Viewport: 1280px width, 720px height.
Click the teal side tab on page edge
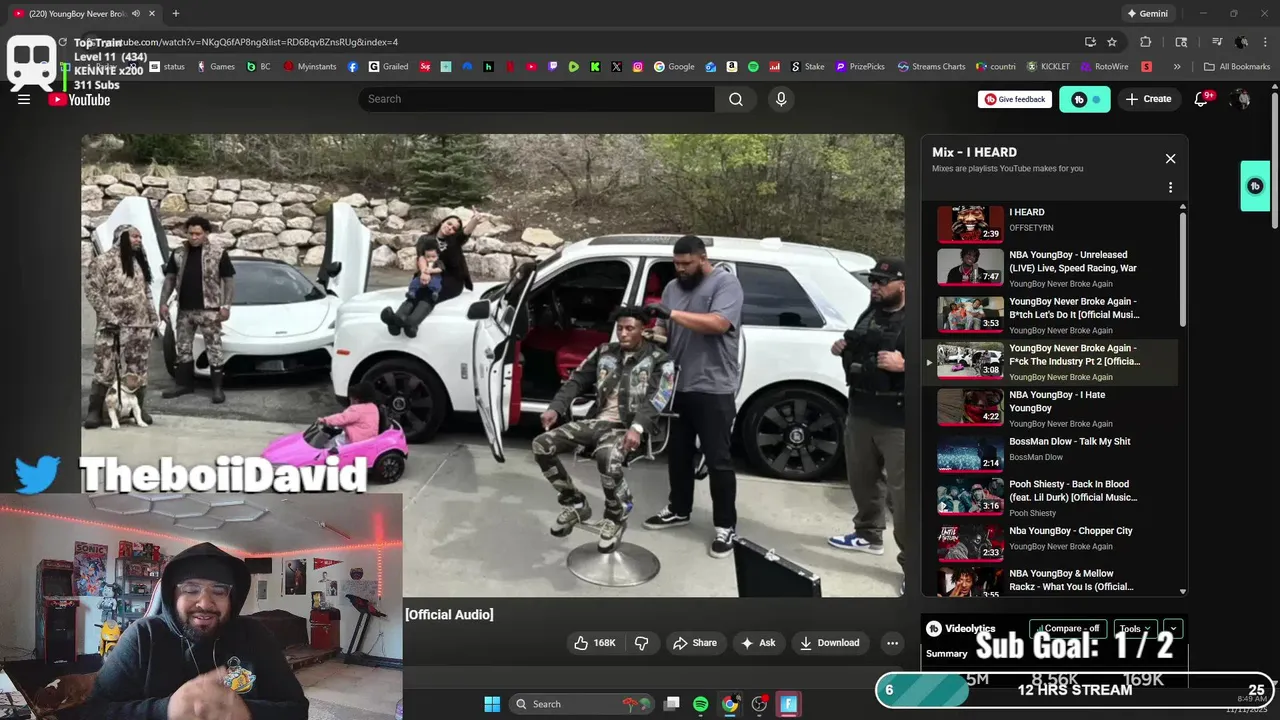(1255, 186)
